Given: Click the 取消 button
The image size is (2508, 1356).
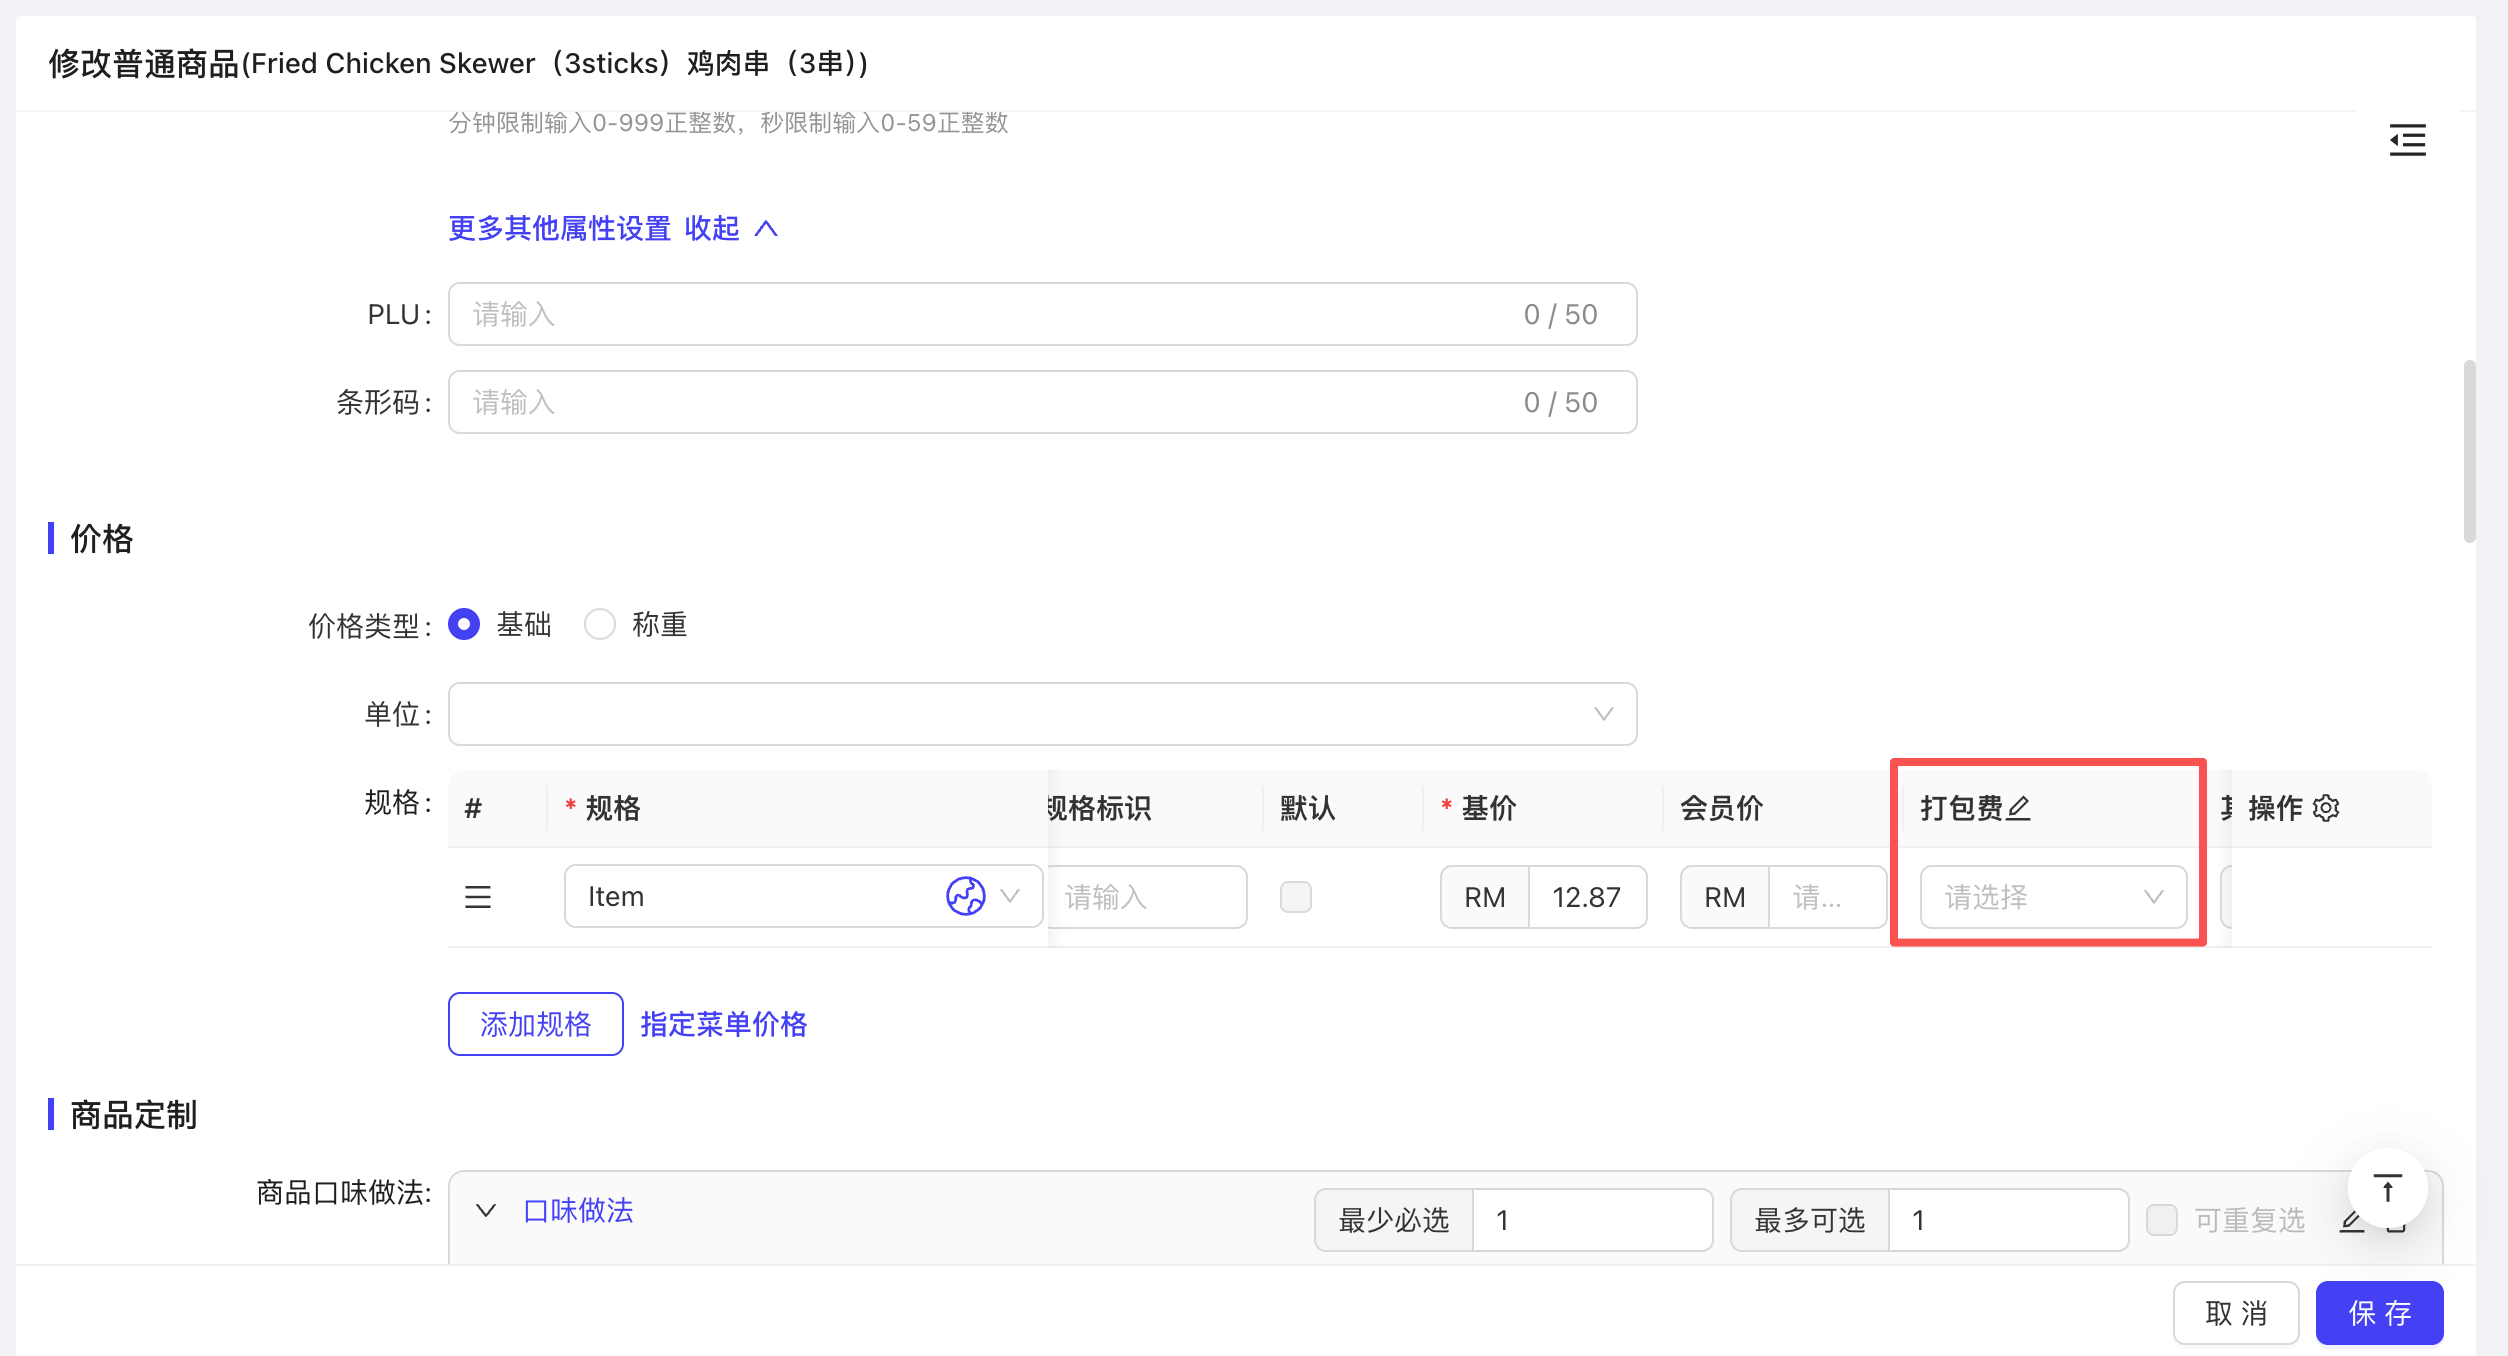Looking at the screenshot, I should pyautogui.click(x=2236, y=1313).
